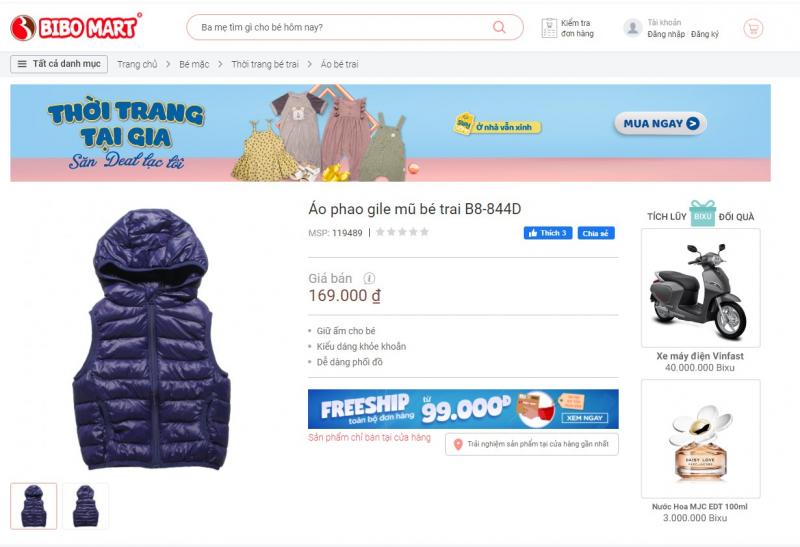Select the second vest thumbnail
The width and height of the screenshot is (800, 547).
point(85,506)
